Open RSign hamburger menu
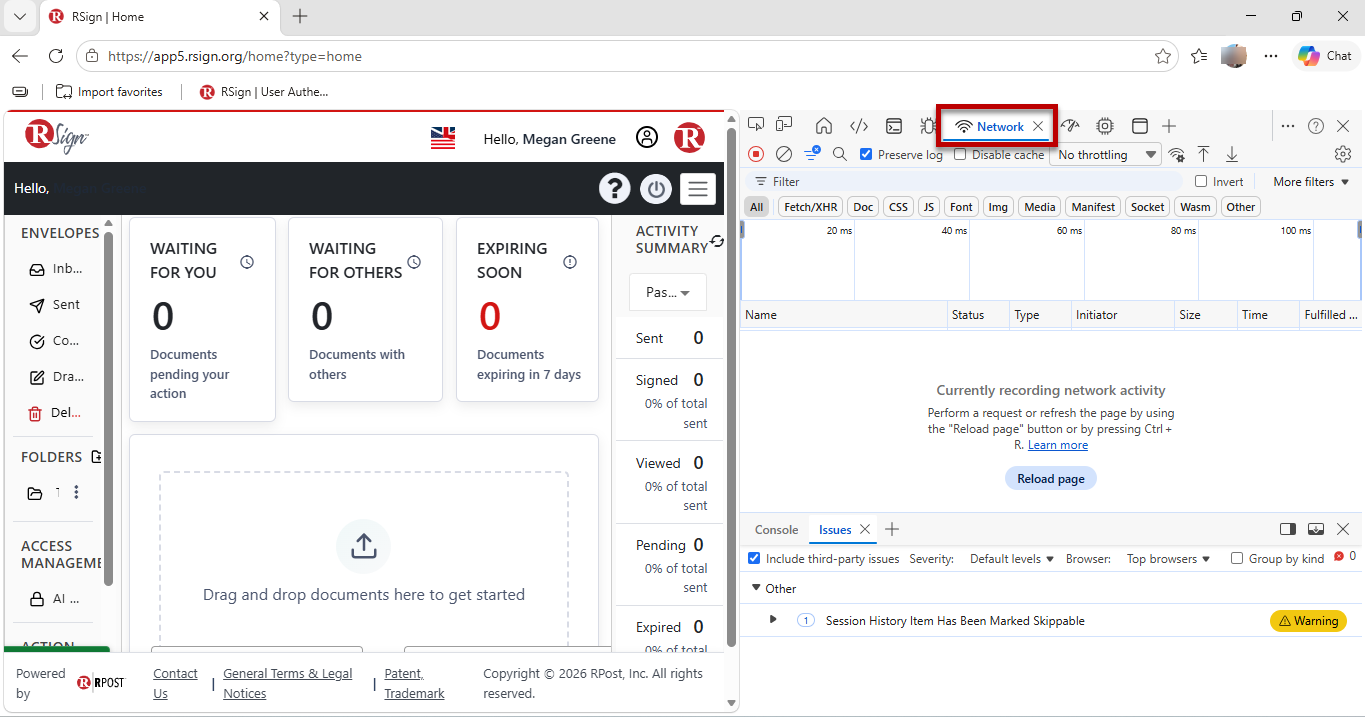This screenshot has height=717, width=1365. 698,188
